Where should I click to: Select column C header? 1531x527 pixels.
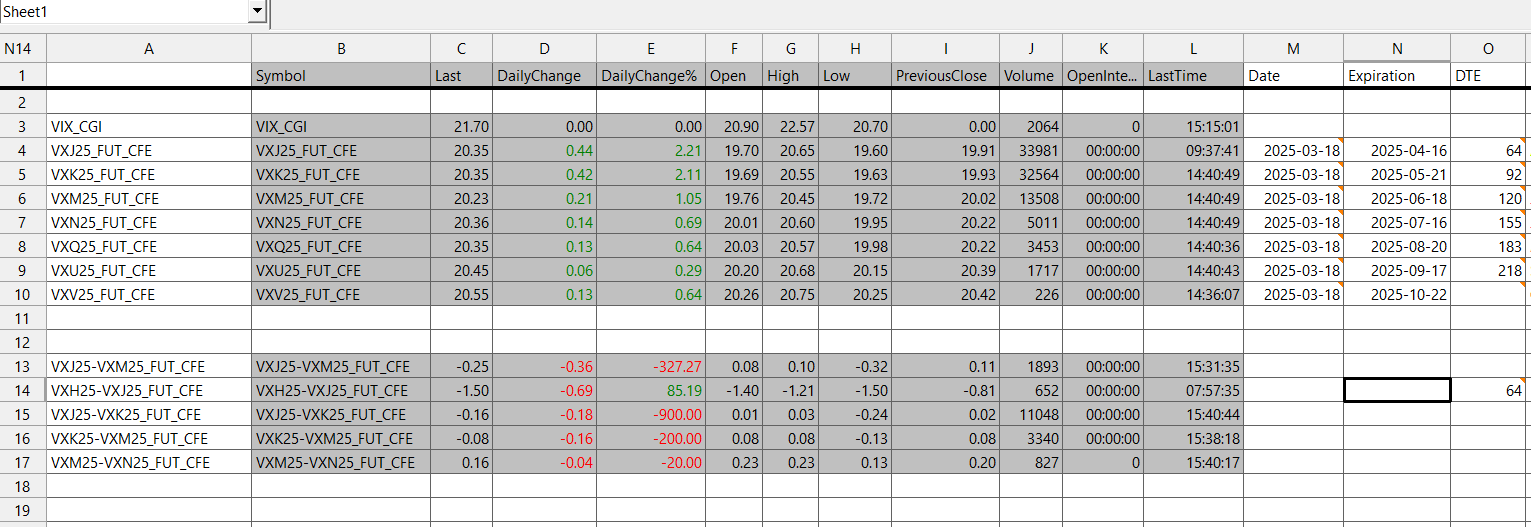pos(462,48)
